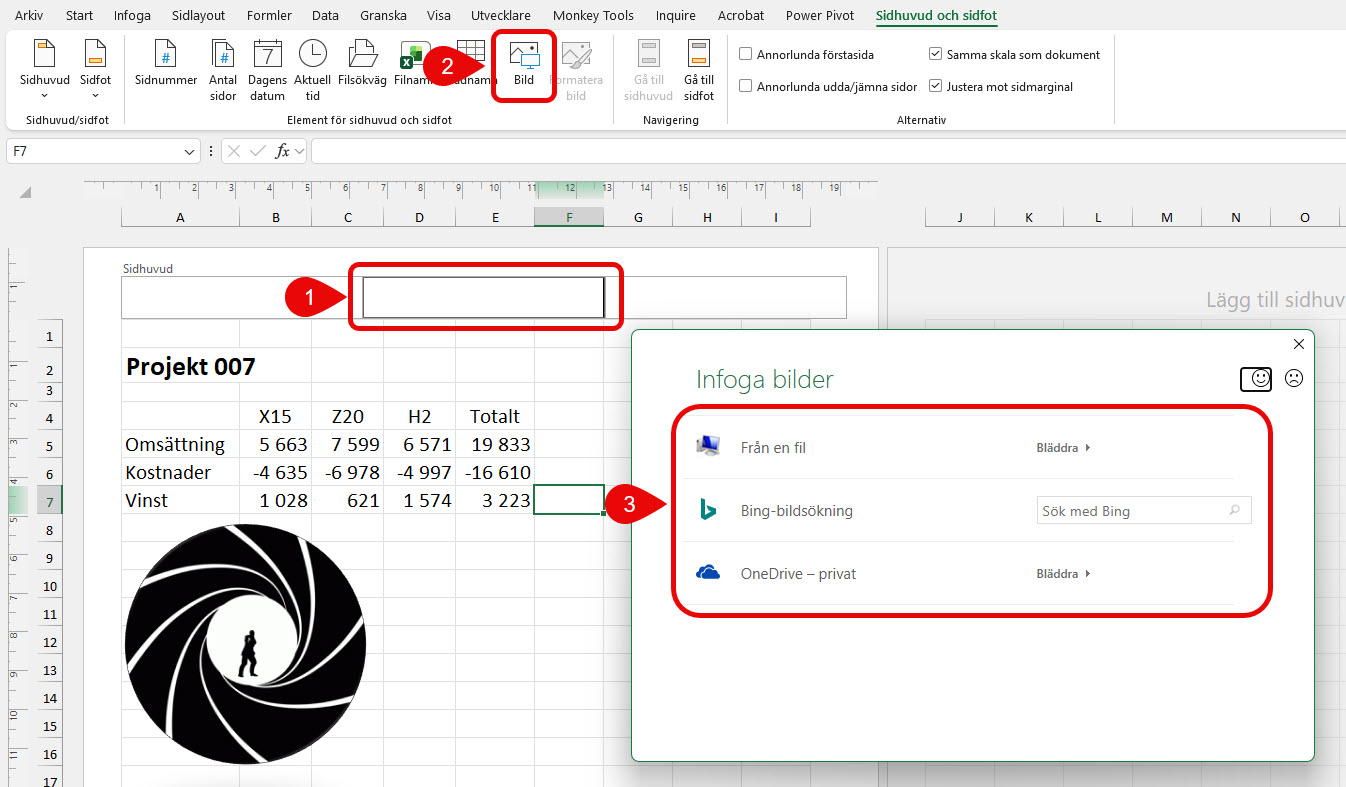Screen dimensions: 1346x787
Task: Toggle Annorlunda udda/jämna sidor checkbox
Action: [x=746, y=87]
